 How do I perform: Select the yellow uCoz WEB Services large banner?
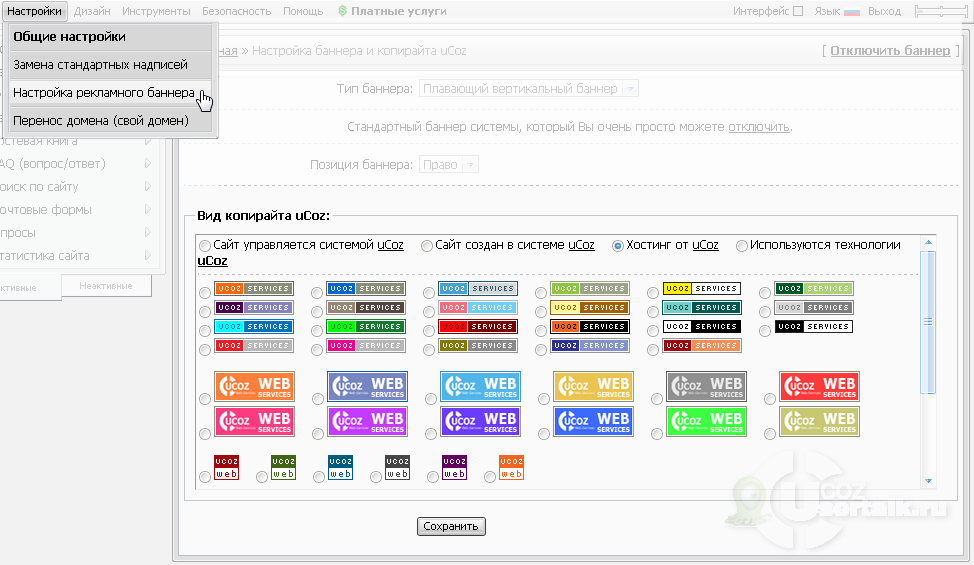pyautogui.click(x=593, y=386)
